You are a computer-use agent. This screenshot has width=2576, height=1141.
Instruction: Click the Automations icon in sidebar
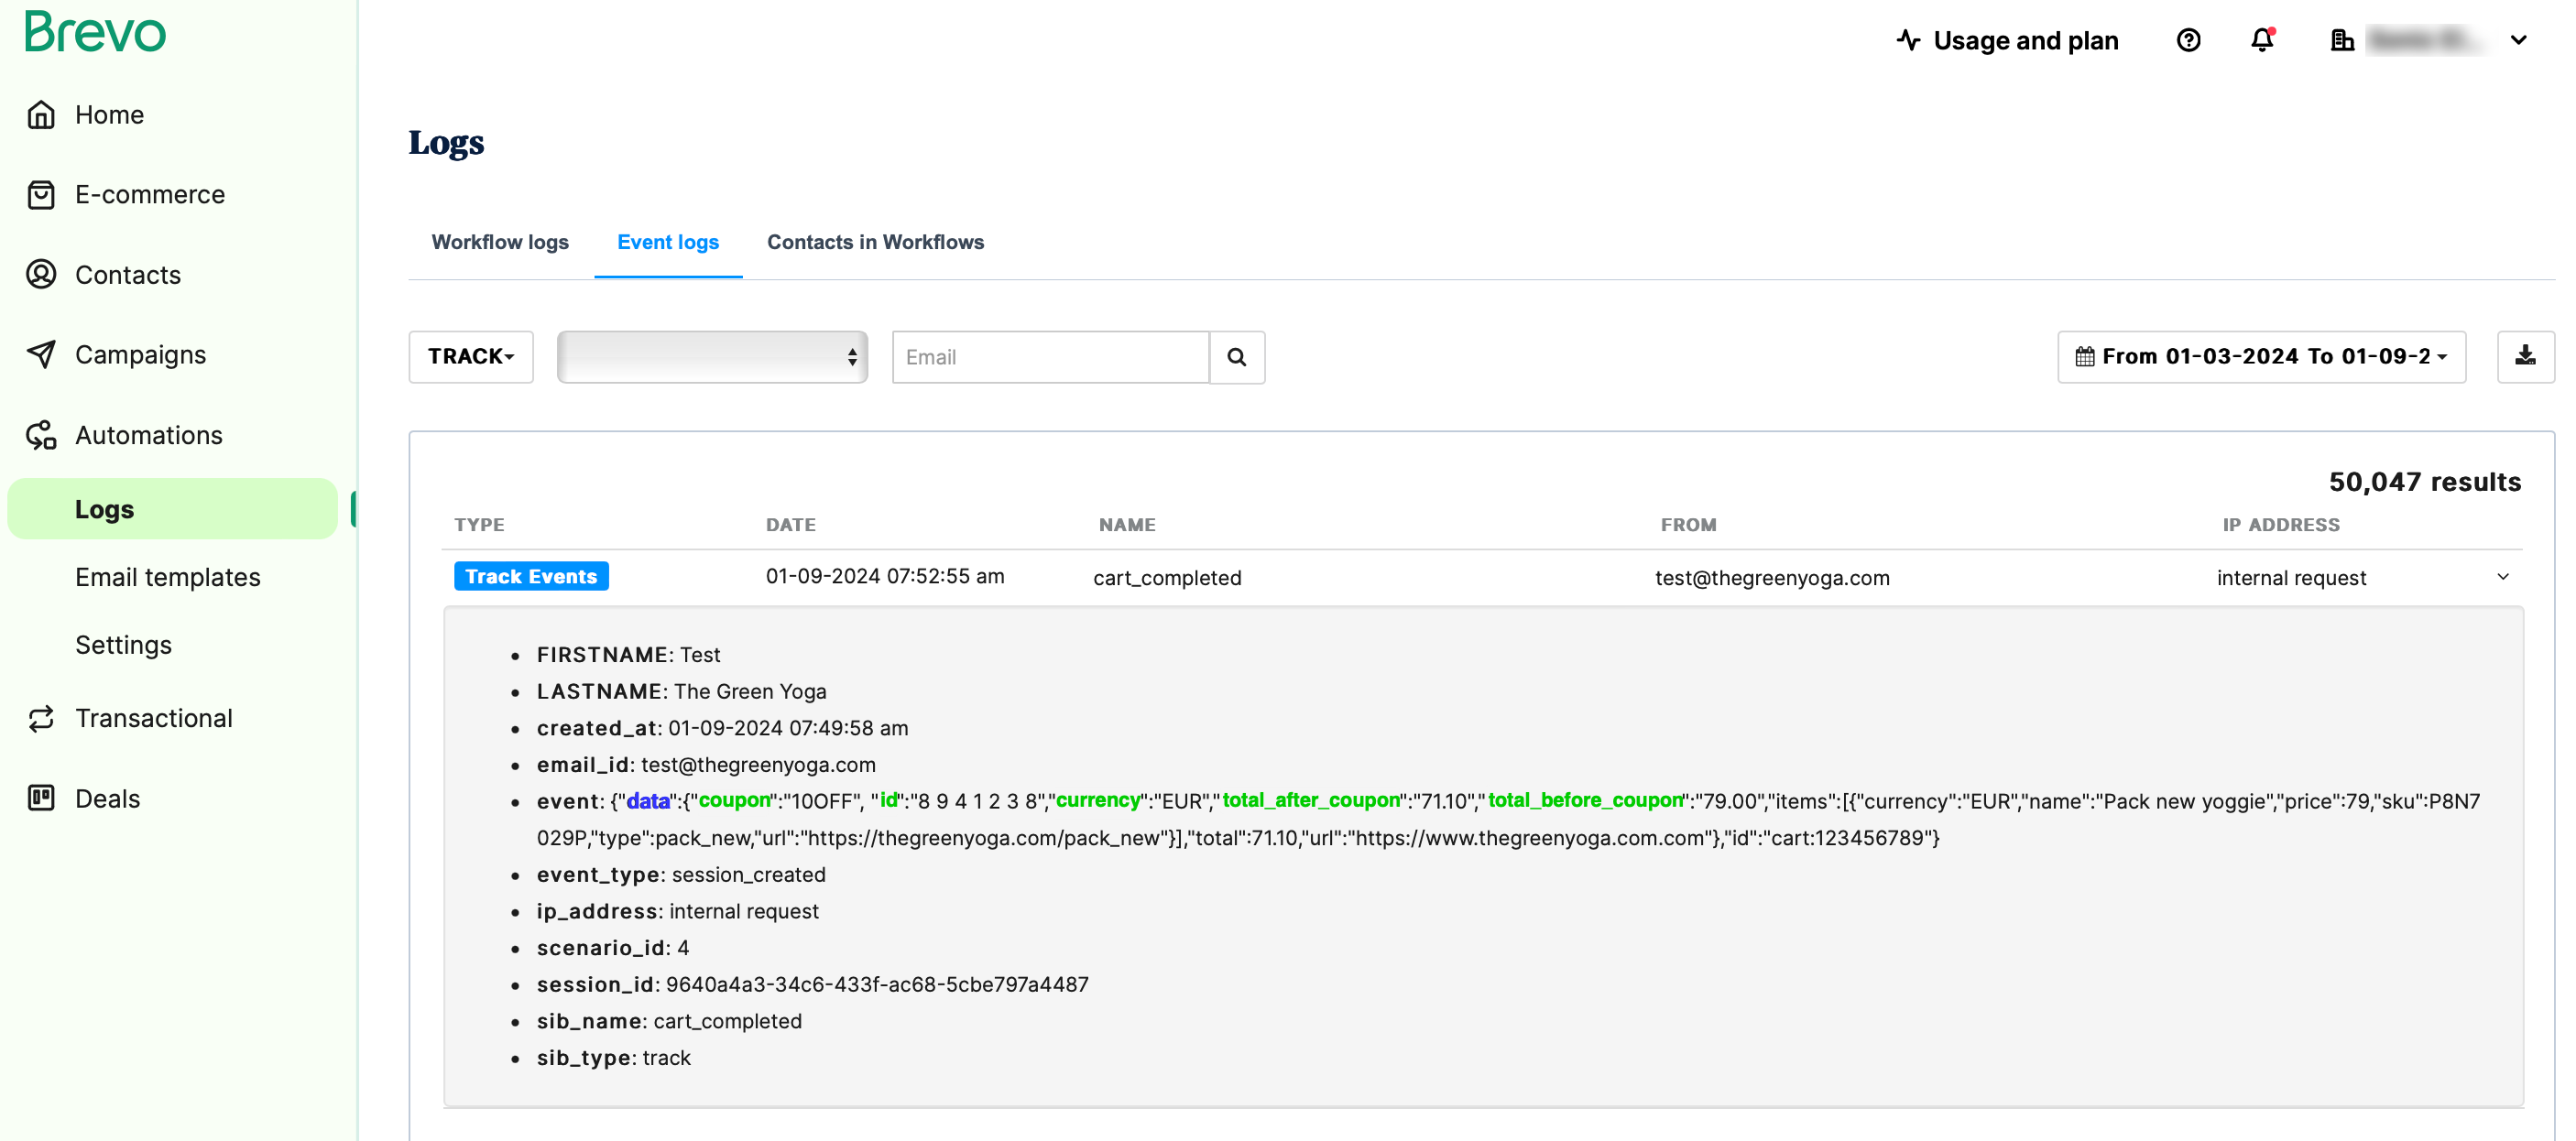click(41, 435)
